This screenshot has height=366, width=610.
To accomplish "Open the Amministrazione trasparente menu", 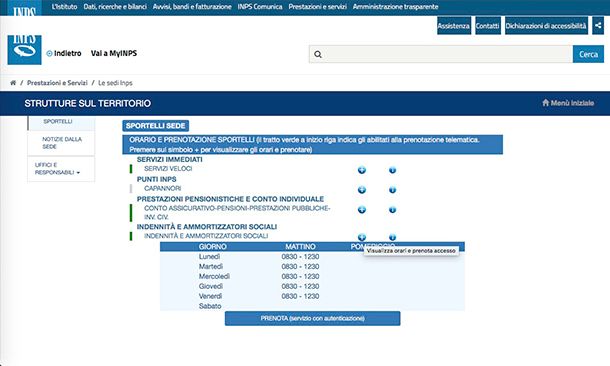I will coord(395,7).
